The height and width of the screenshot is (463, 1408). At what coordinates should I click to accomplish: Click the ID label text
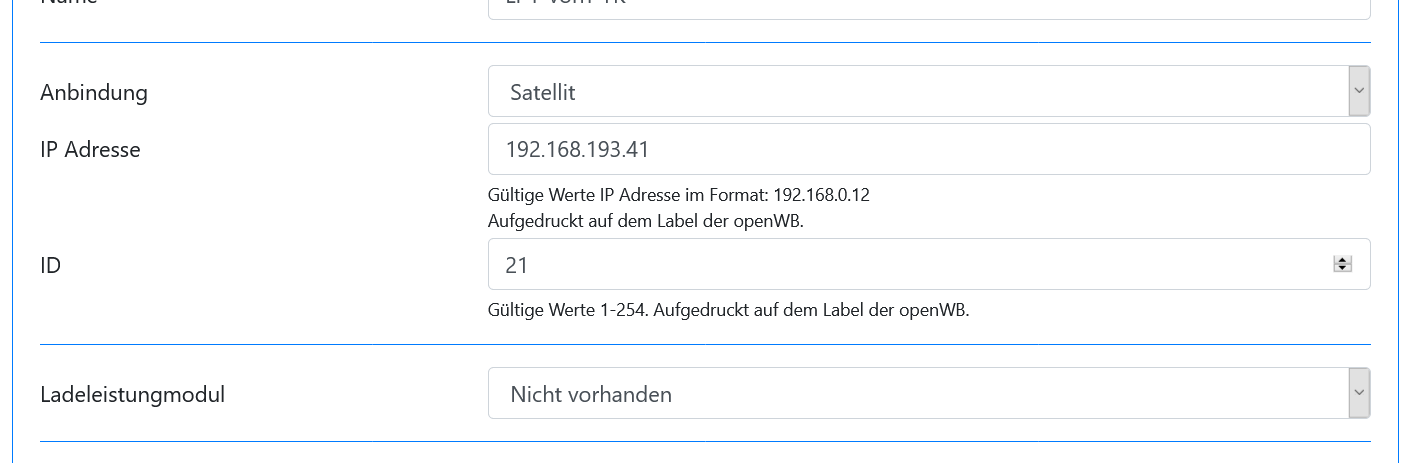click(51, 266)
